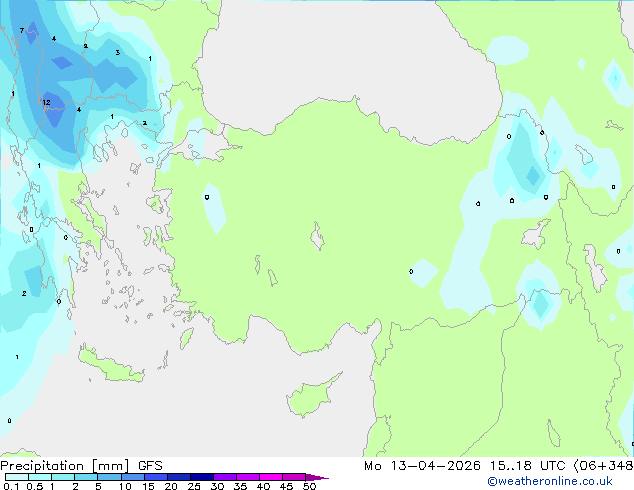Click the legend tick label '10'
The width and height of the screenshot is (634, 490).
125,486
